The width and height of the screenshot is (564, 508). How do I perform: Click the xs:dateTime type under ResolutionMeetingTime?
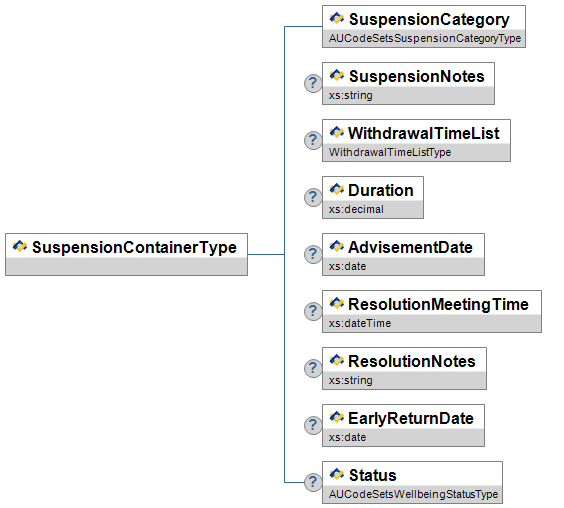pos(360,323)
